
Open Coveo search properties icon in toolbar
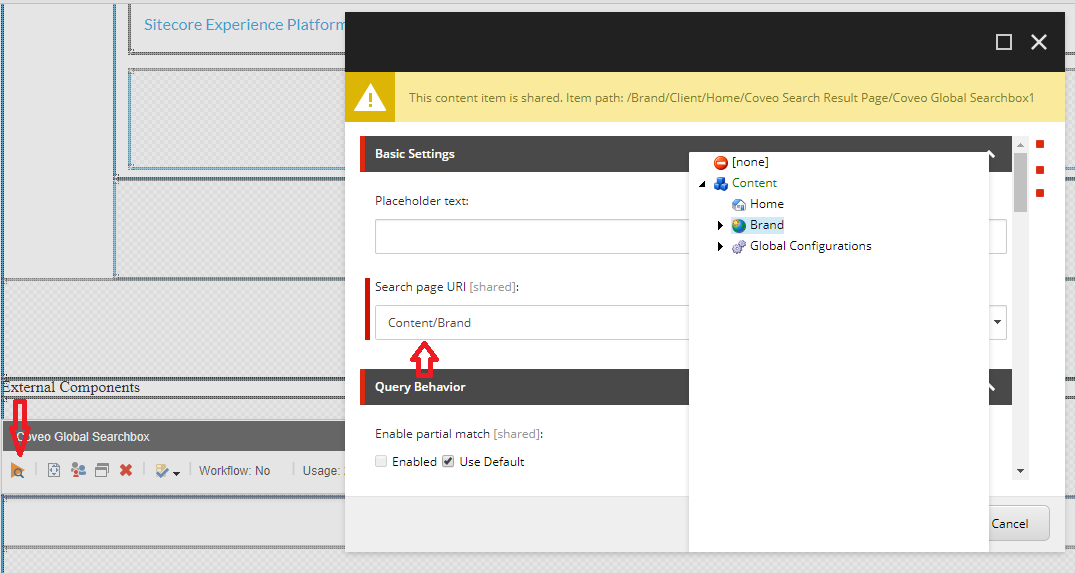(x=18, y=470)
